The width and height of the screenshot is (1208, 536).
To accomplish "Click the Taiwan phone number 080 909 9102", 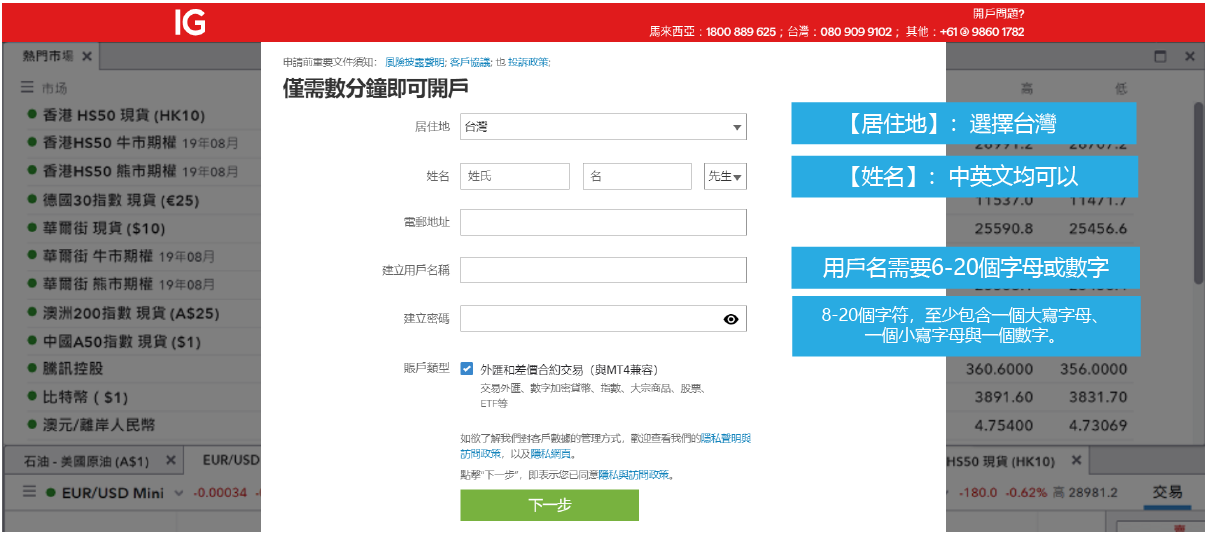I will coord(856,32).
